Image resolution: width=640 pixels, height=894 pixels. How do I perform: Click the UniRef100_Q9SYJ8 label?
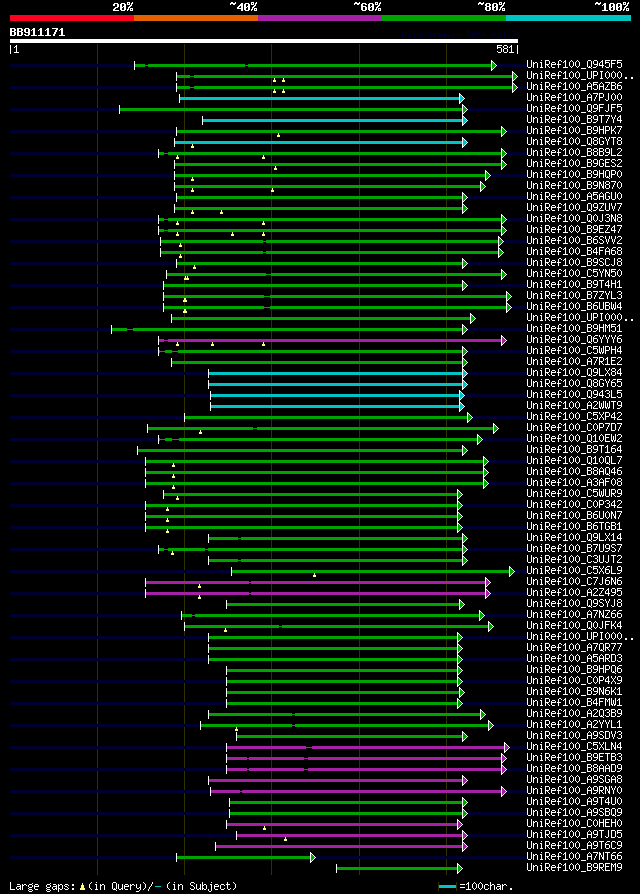coord(574,603)
